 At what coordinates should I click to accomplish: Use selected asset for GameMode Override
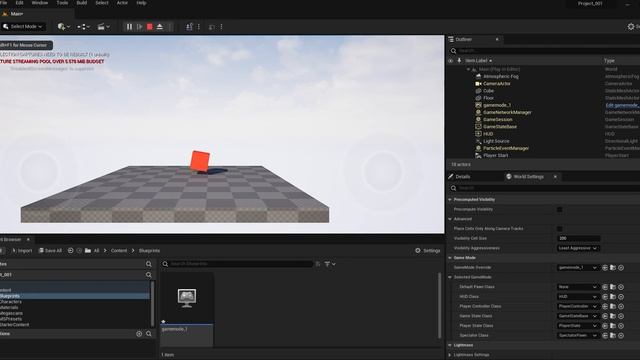coord(605,268)
